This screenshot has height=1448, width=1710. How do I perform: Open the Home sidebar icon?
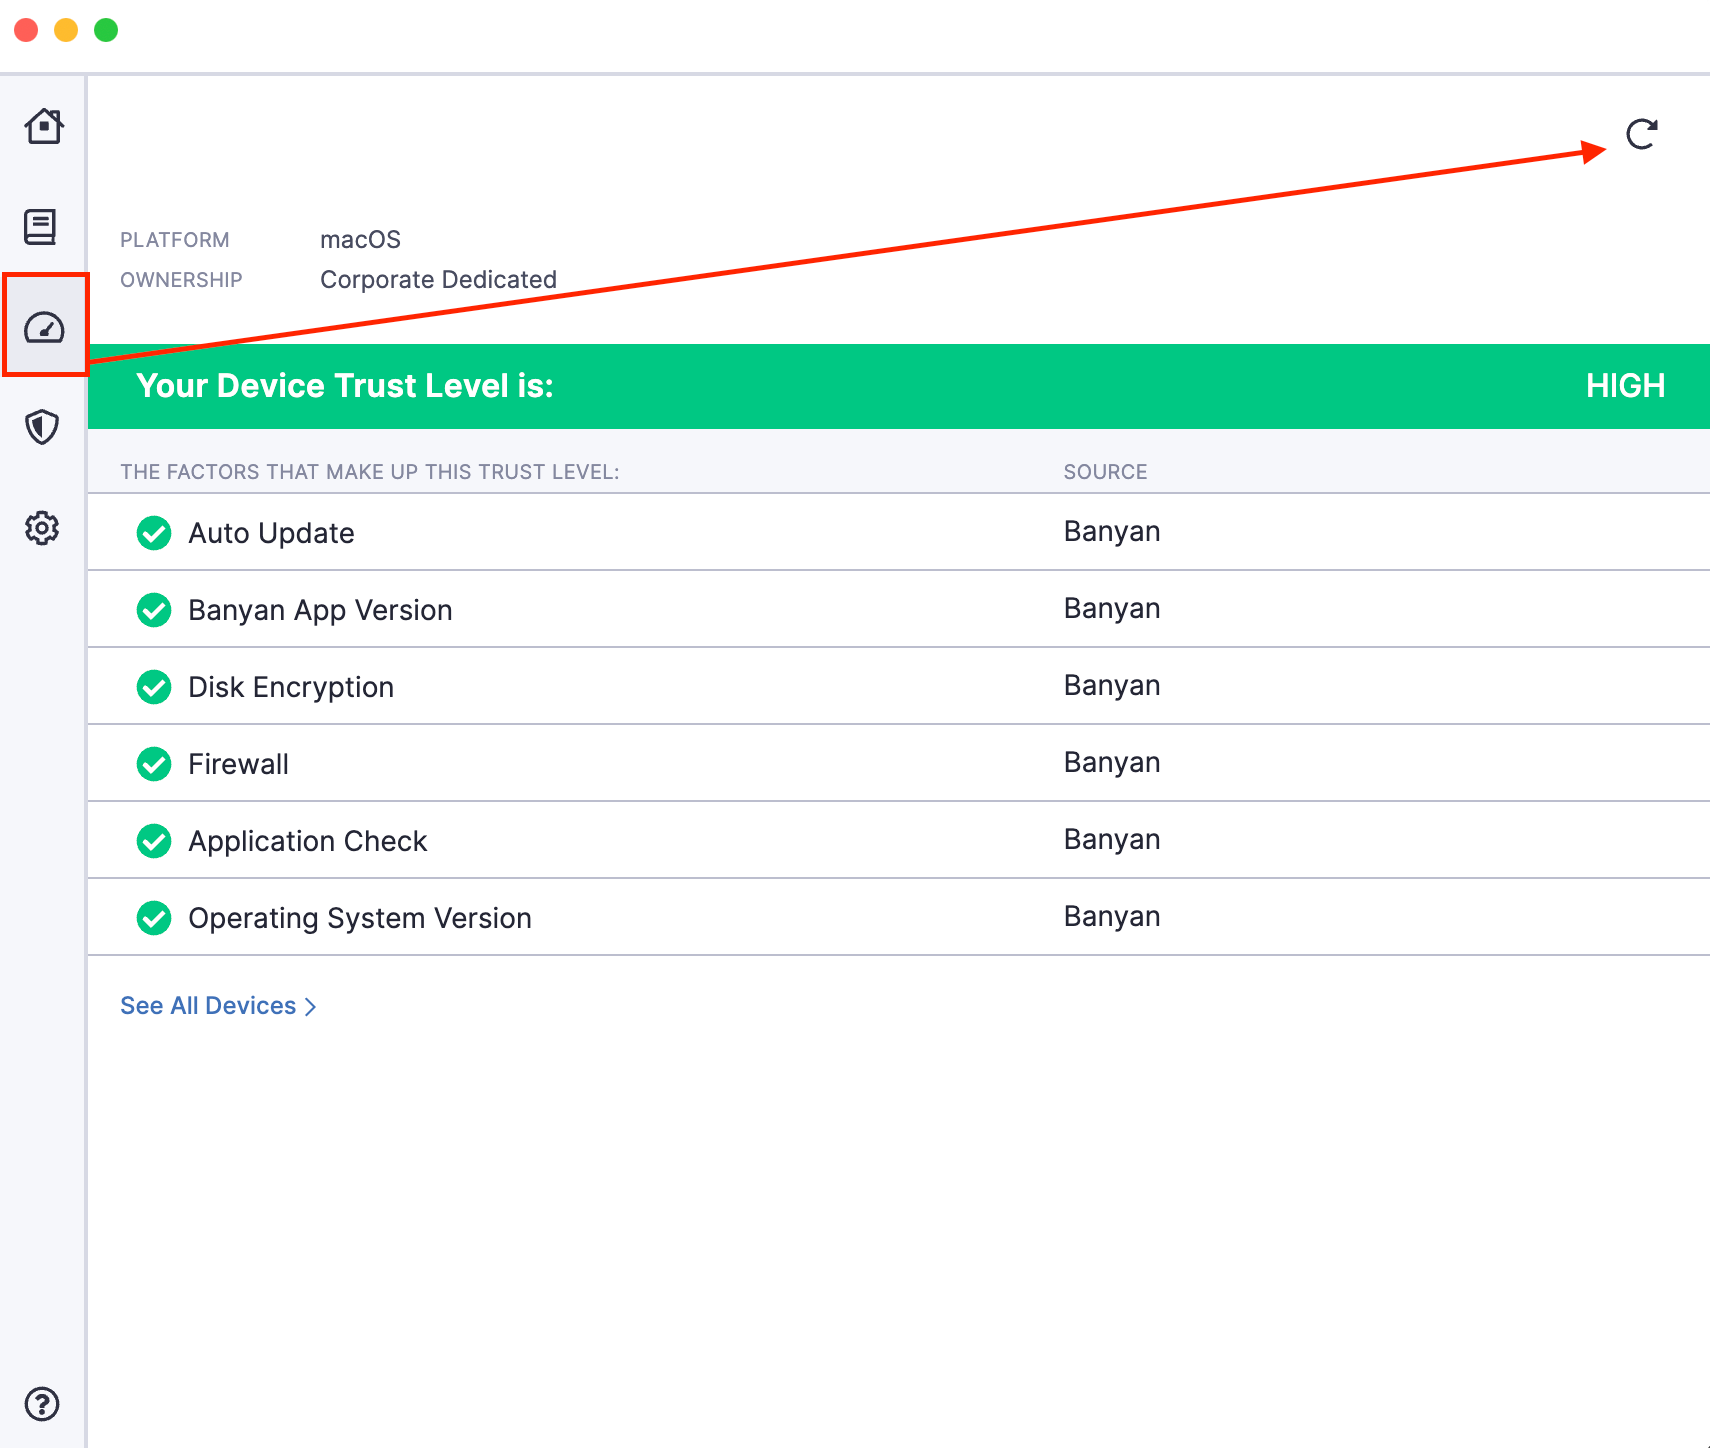point(43,127)
